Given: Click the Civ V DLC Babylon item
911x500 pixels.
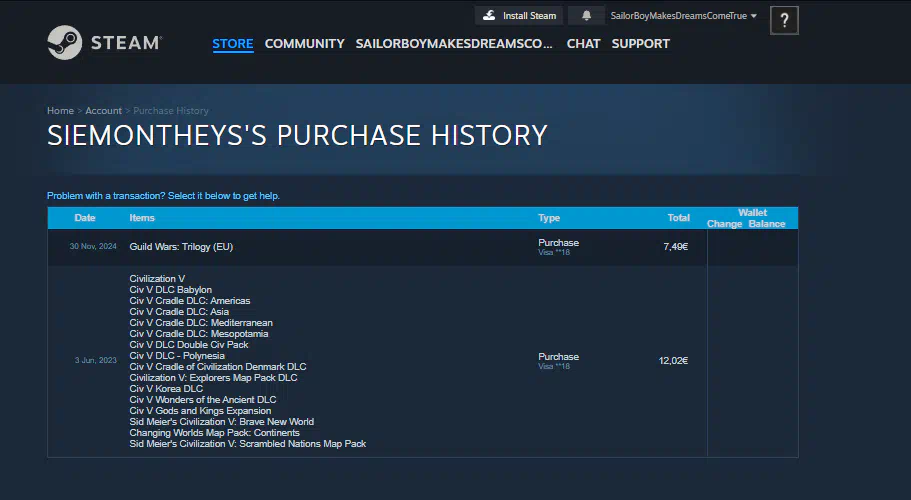Looking at the screenshot, I should 171,290.
